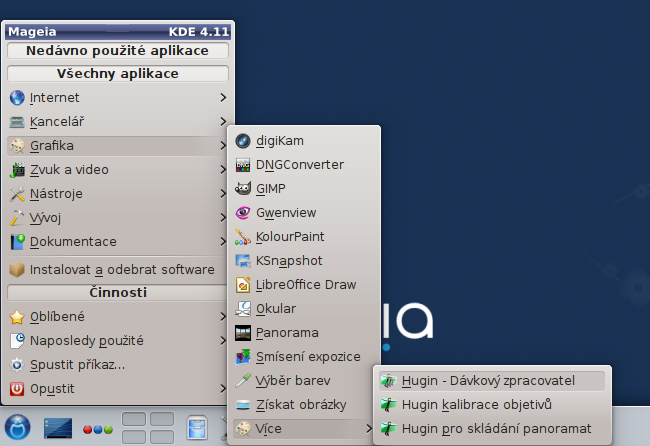Expand the Vývoj submenu arrow

click(223, 218)
